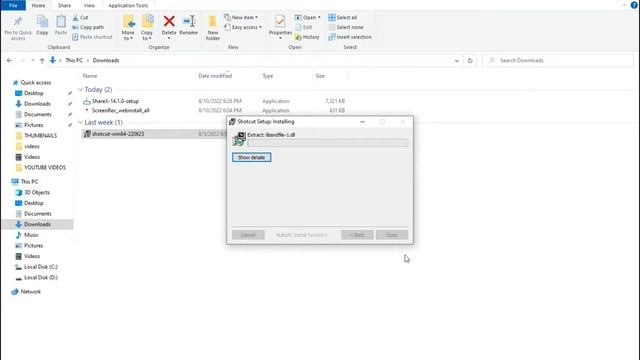Open 3D Objects in navigation pane
This screenshot has height=360, width=640.
37,192
